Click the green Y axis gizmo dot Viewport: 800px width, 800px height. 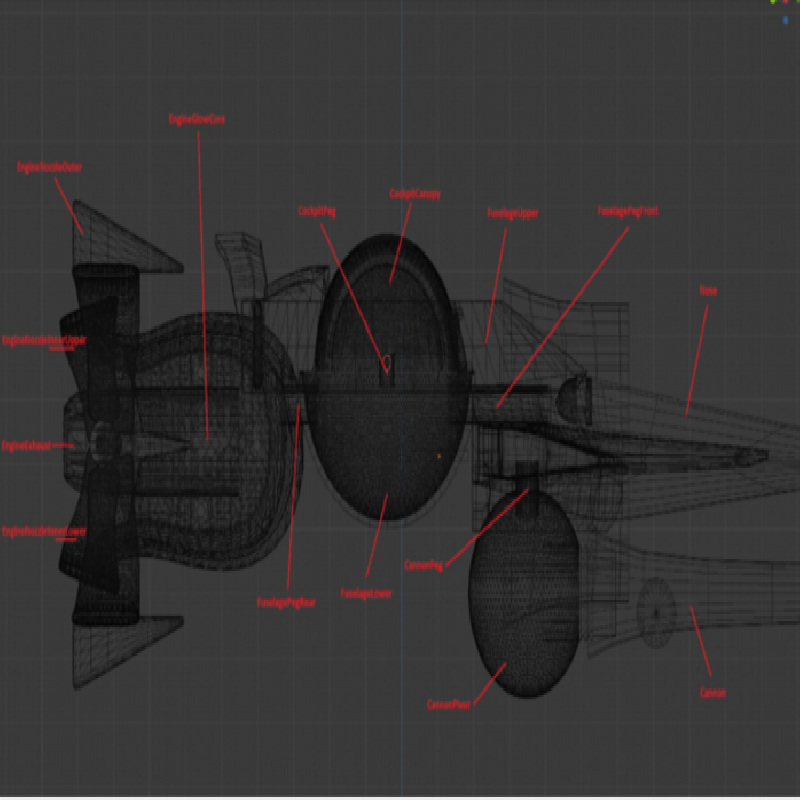773,2
